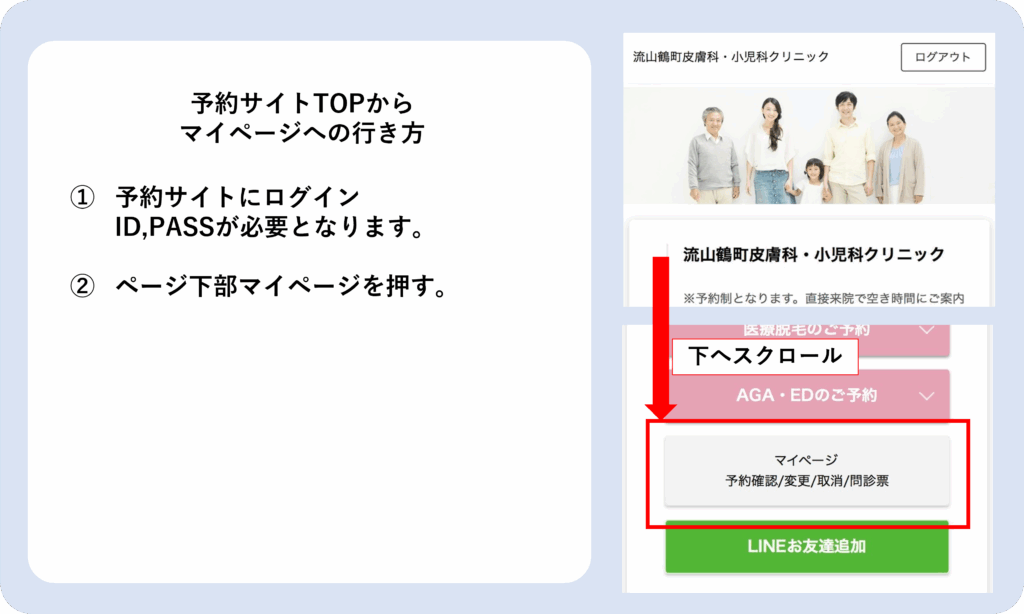Click header text 流山鶴町皮膚科・小児科クリニック

tap(731, 57)
